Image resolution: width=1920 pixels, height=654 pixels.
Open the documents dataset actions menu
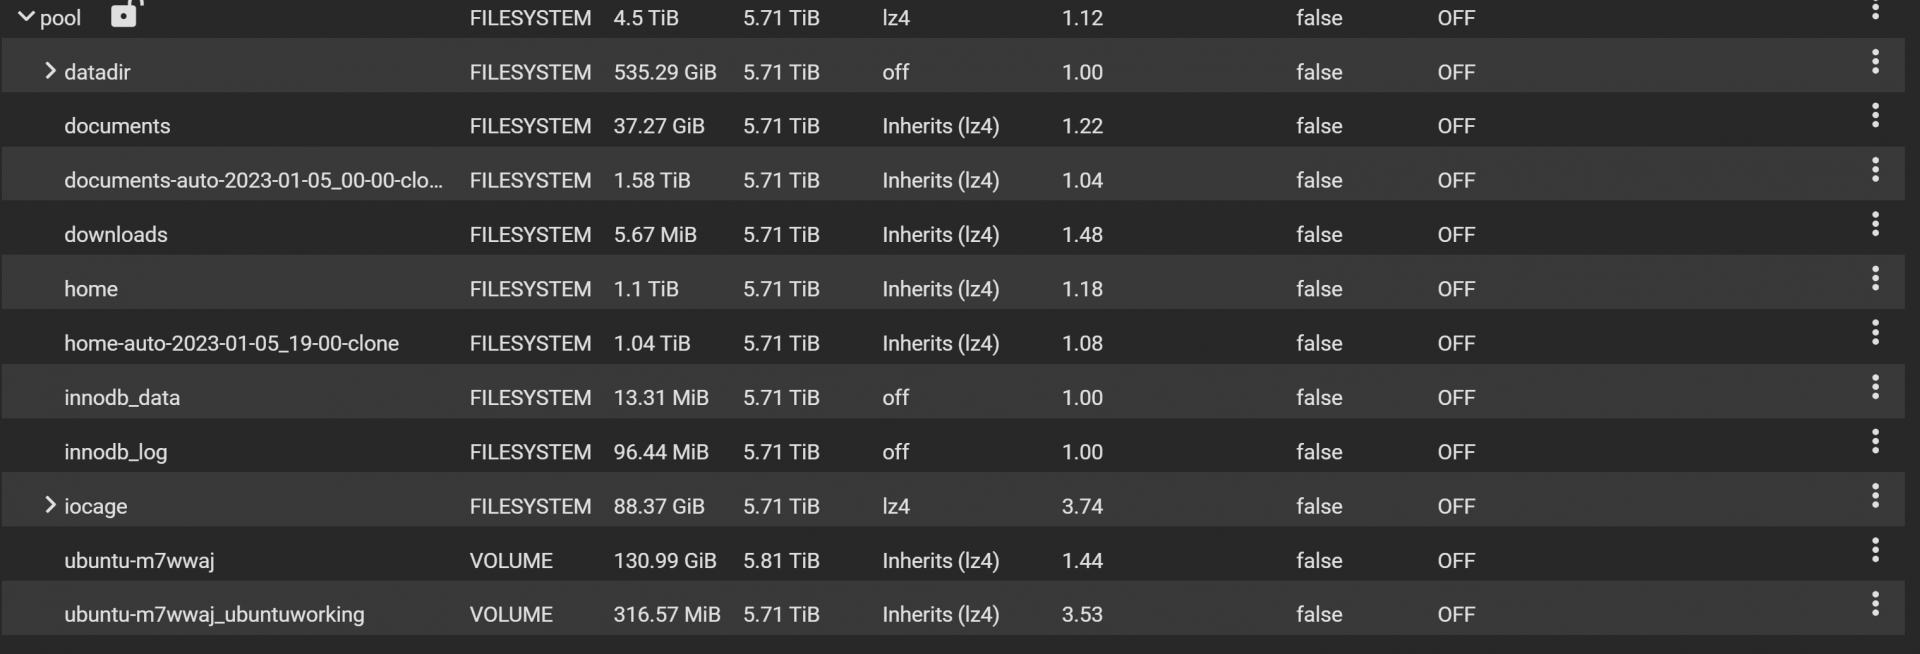(x=1875, y=116)
